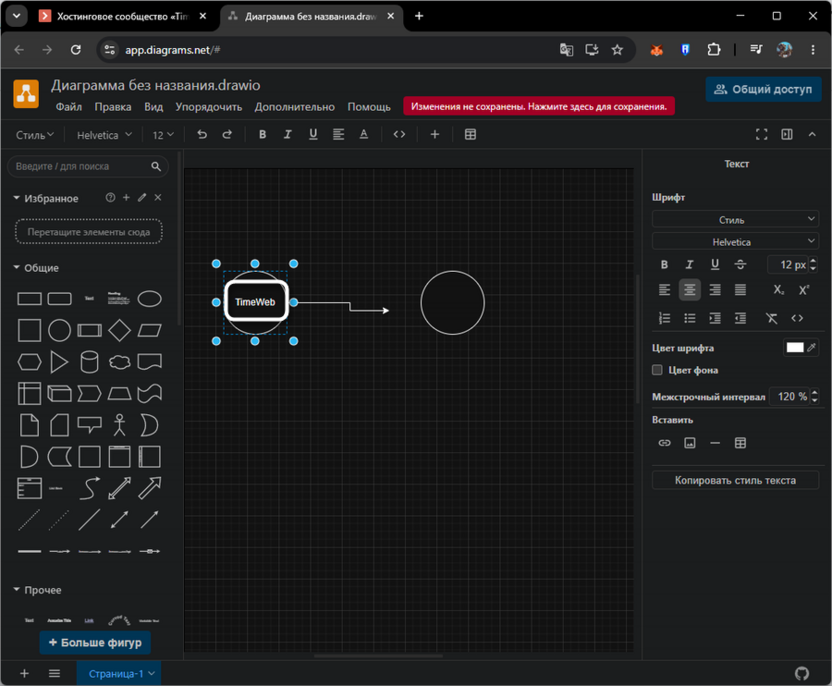The height and width of the screenshot is (686, 832).
Task: Open the font size 12 dropdown in toolbar
Action: (163, 135)
